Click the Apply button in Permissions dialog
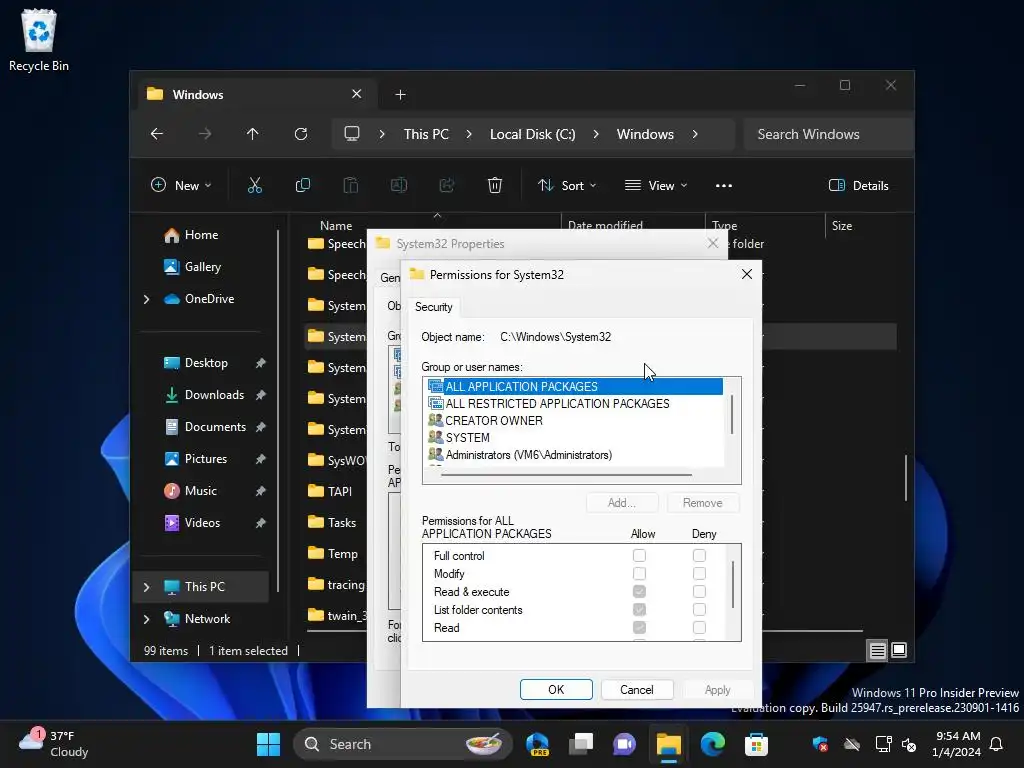The image size is (1024, 768). point(718,690)
